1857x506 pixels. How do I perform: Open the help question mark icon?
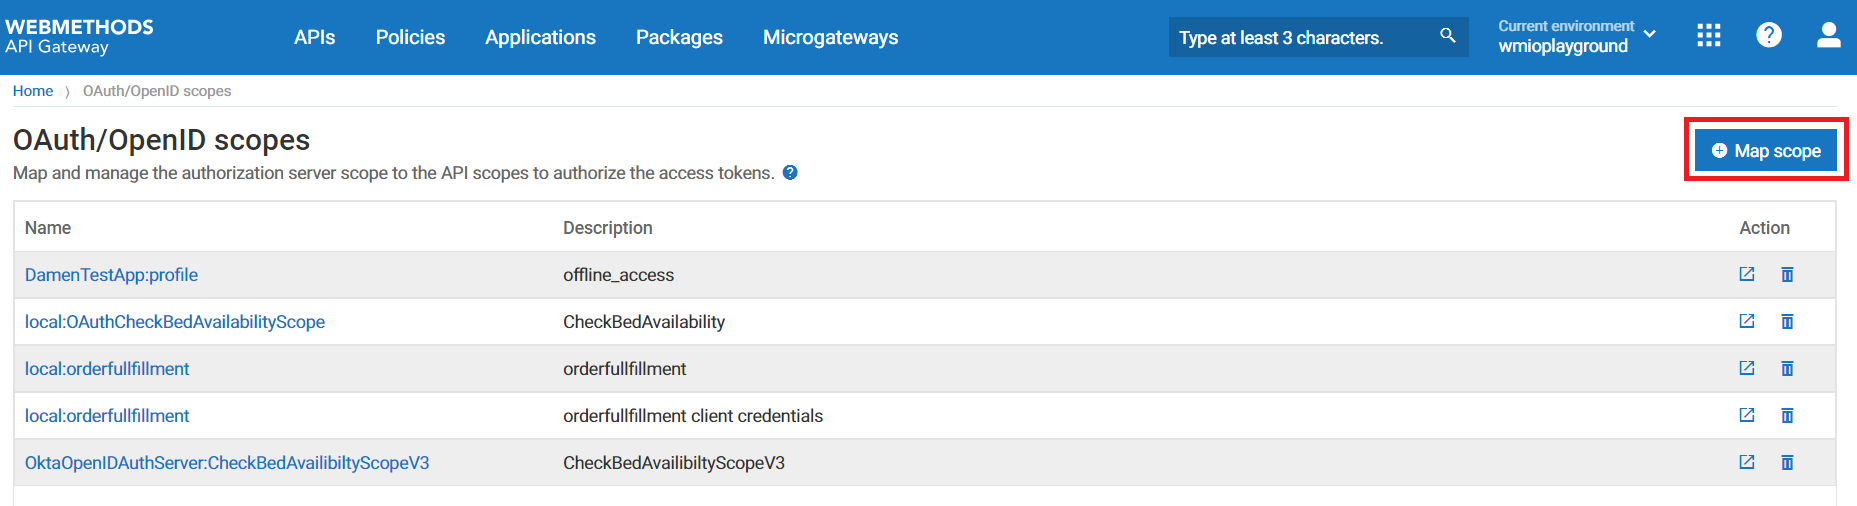(1769, 35)
